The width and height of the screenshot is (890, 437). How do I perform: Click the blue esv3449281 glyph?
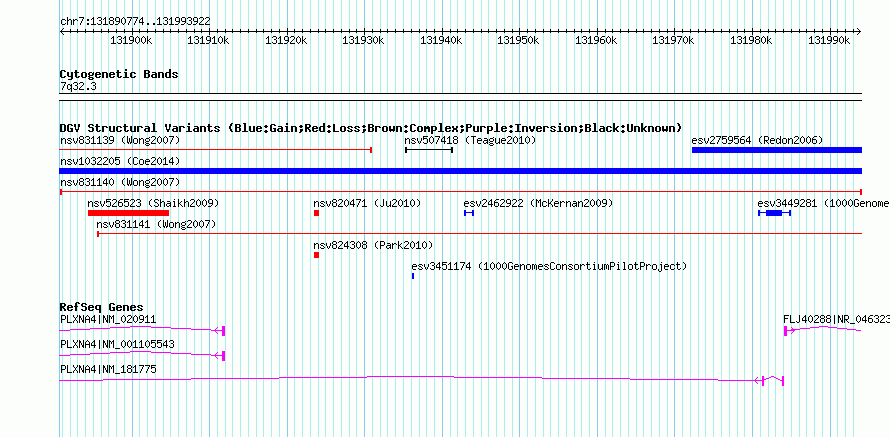774,213
